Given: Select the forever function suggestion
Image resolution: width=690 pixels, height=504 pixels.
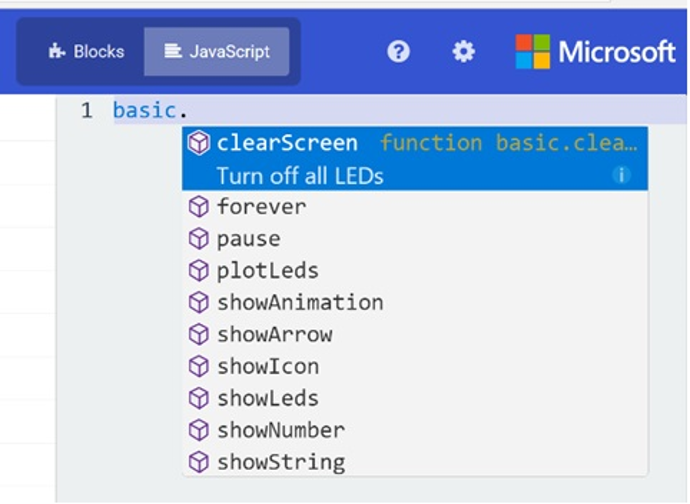Looking at the screenshot, I should pos(261,207).
